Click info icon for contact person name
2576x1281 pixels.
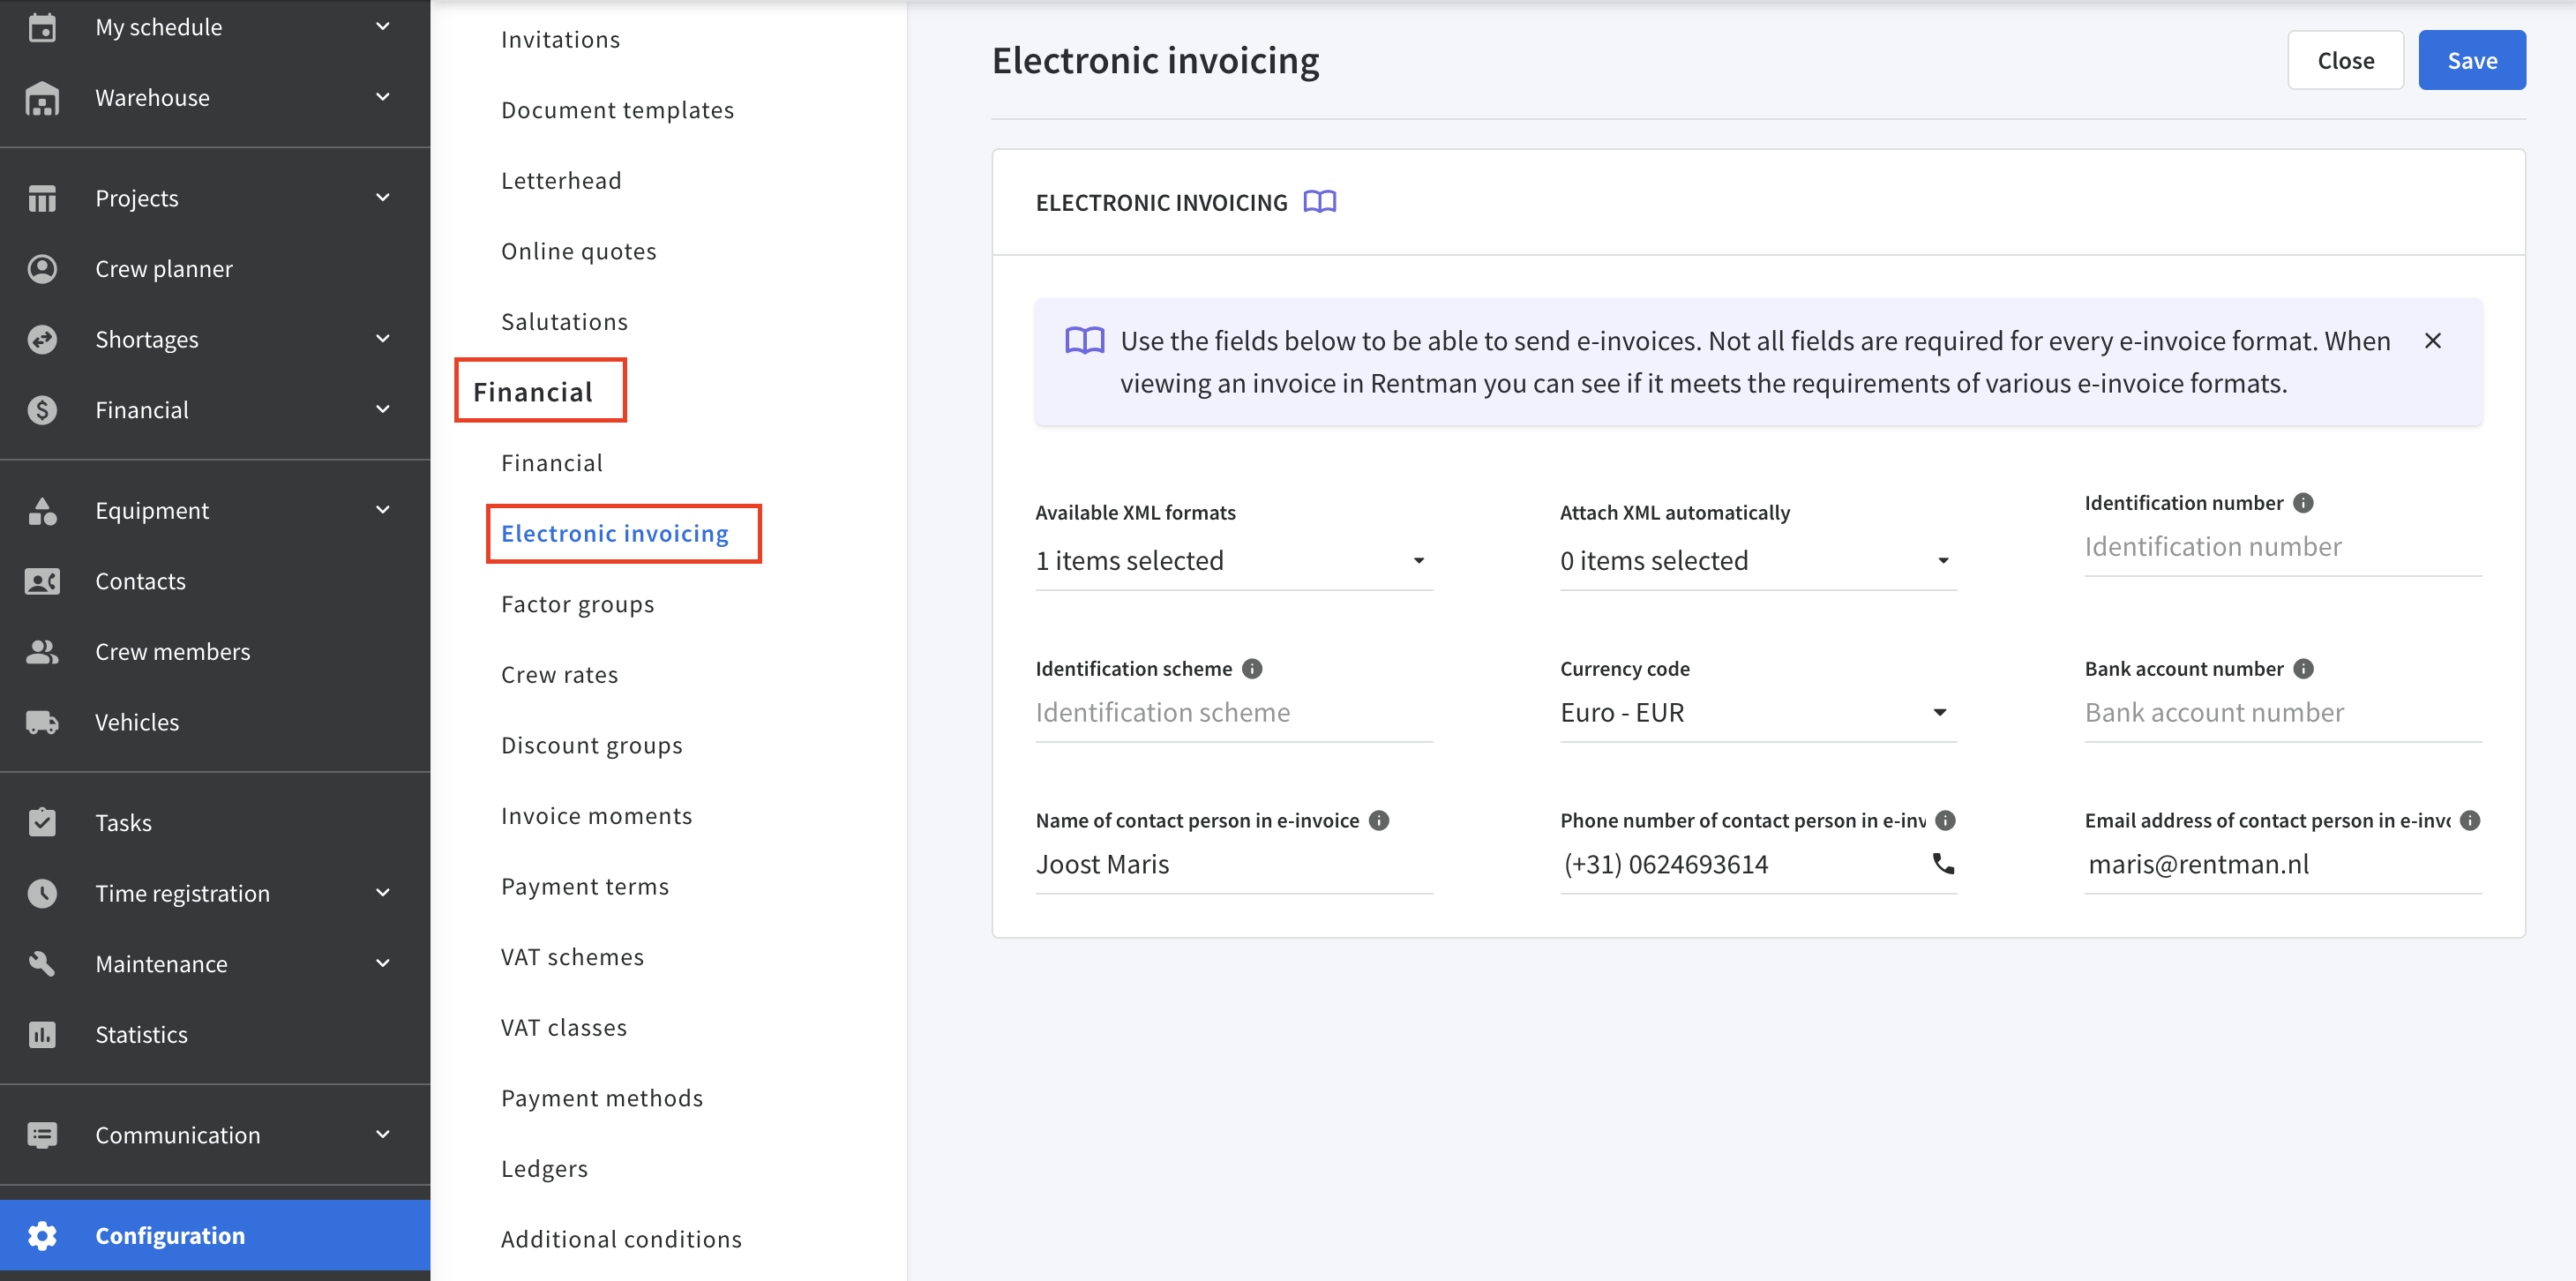pyautogui.click(x=1379, y=821)
